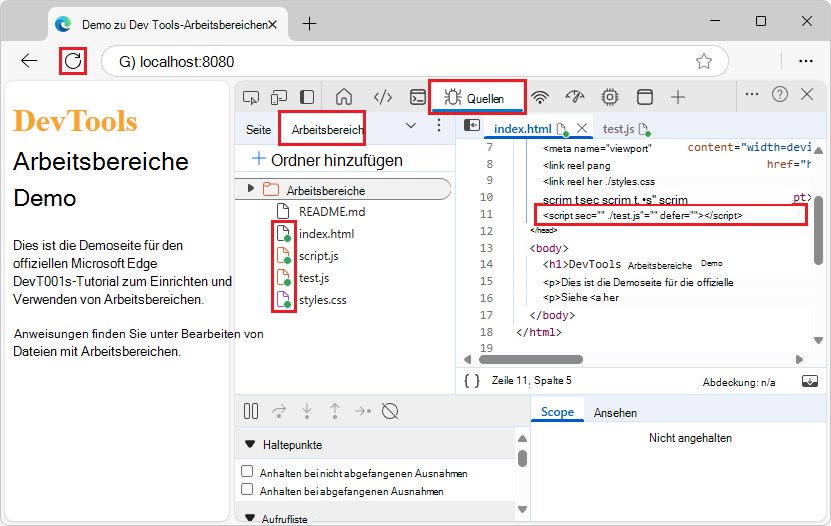Open the browser Settings and more menu
This screenshot has height=526, width=831.
tap(806, 61)
